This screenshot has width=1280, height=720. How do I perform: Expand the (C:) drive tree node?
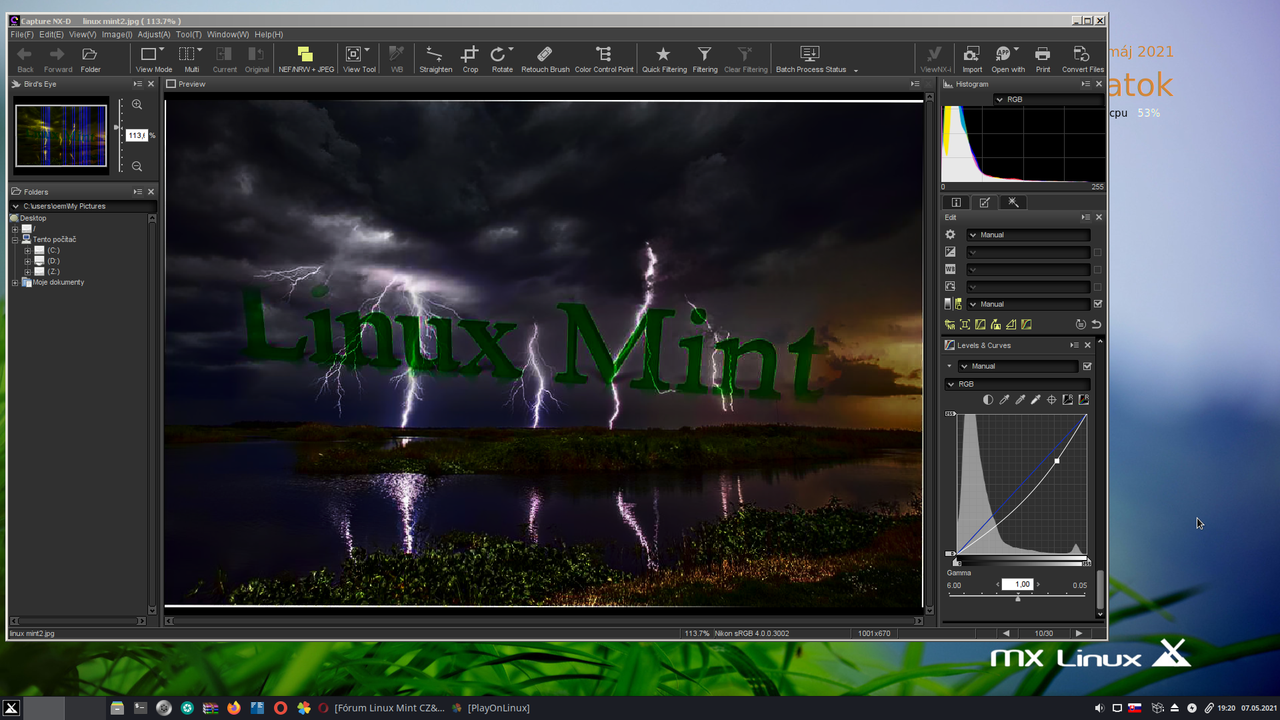(x=27, y=250)
